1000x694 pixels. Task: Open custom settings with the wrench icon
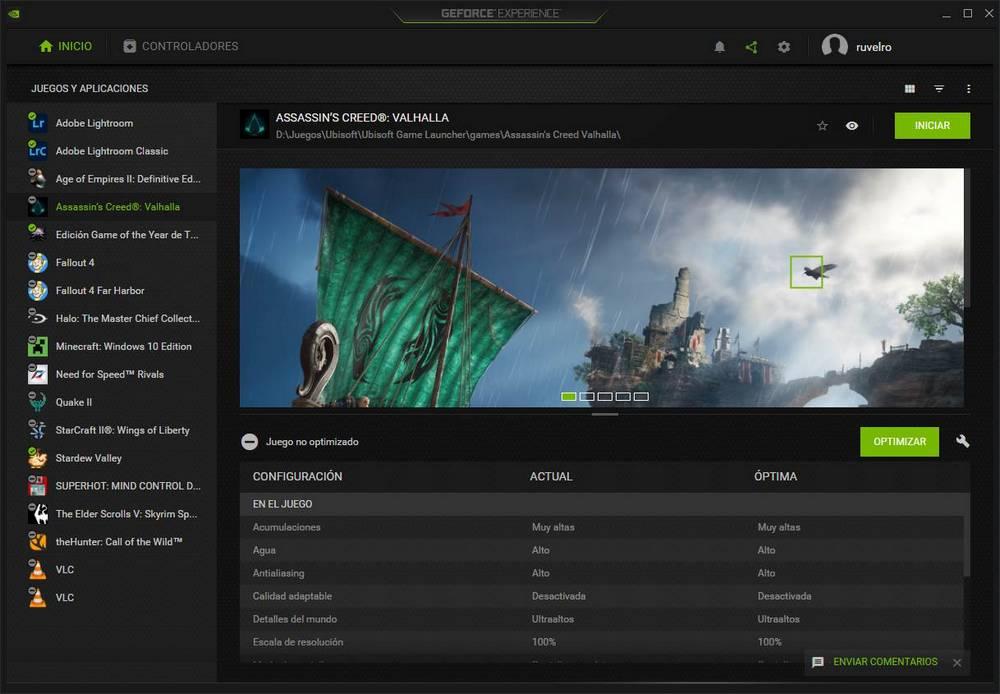pos(962,441)
